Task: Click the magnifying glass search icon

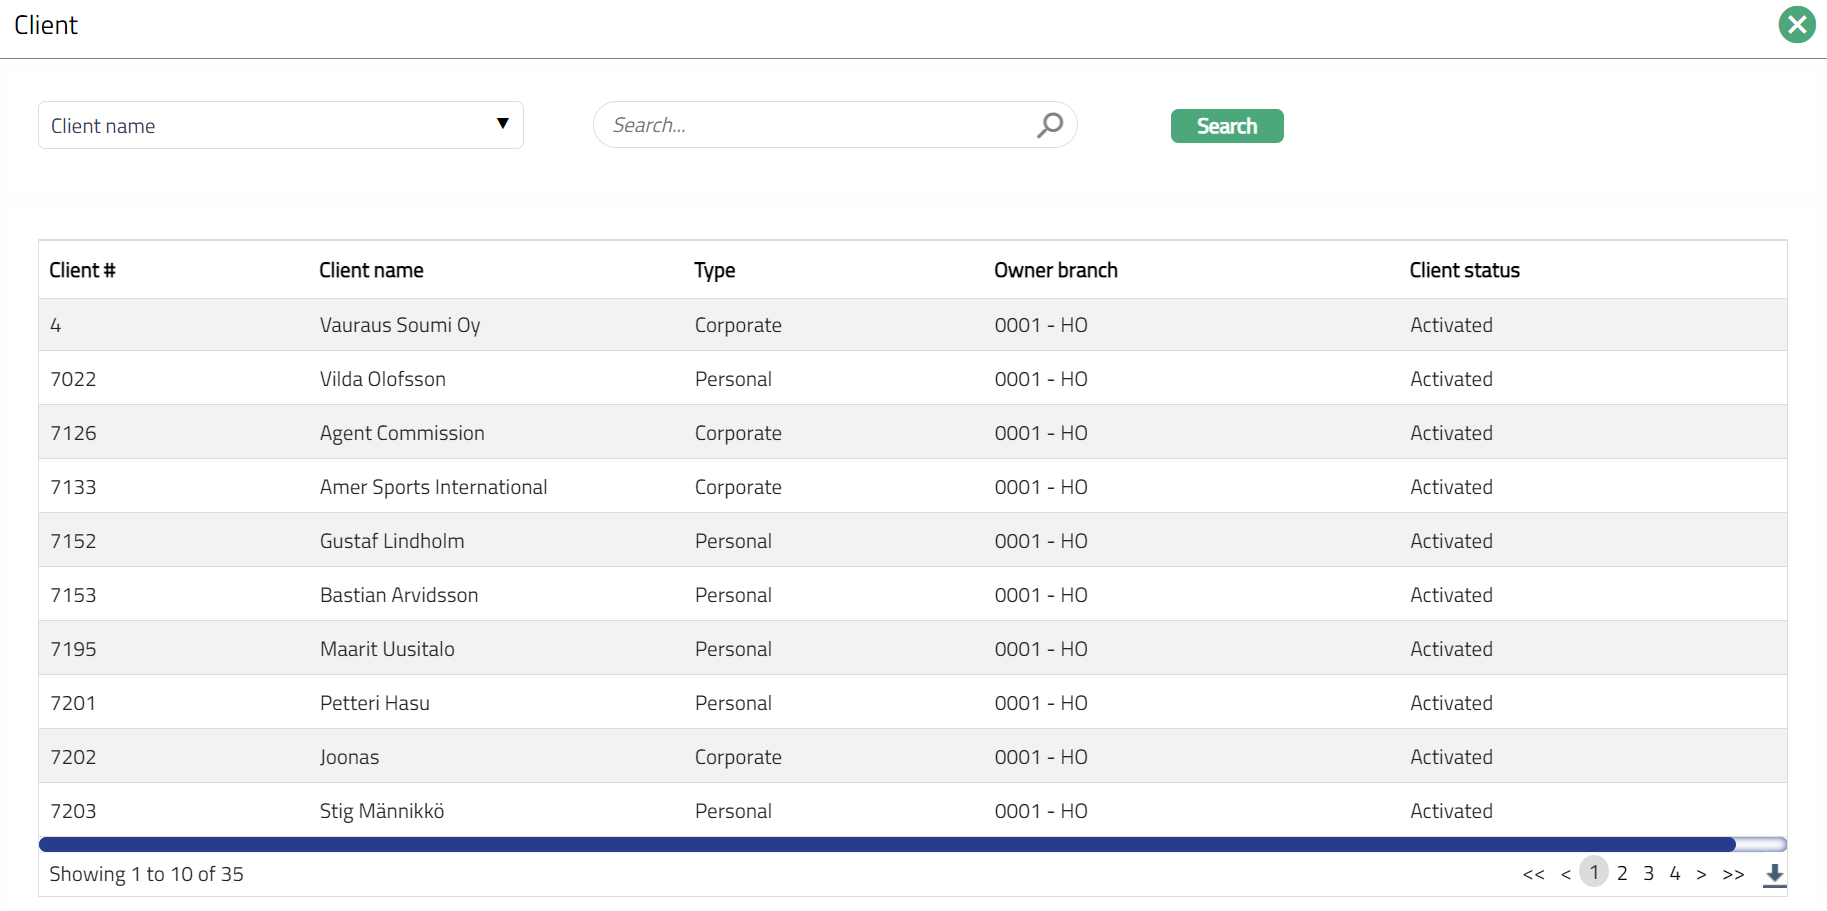Action: [x=1049, y=125]
